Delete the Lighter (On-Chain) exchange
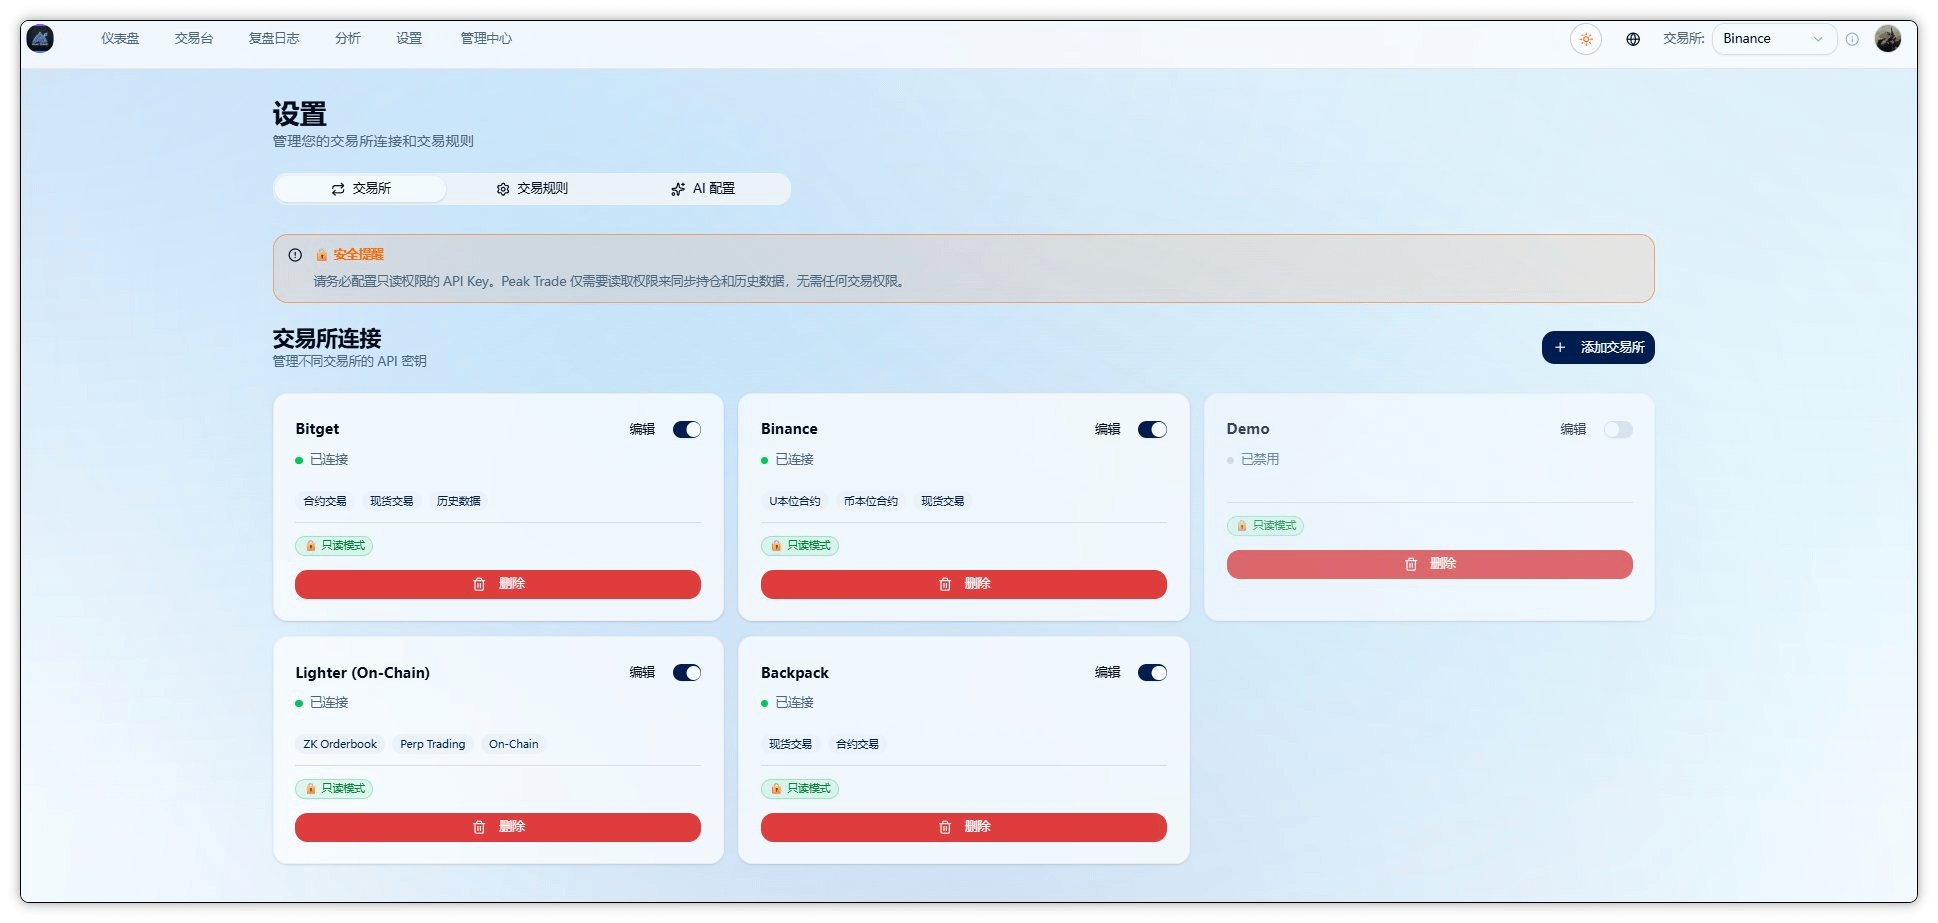 (498, 828)
